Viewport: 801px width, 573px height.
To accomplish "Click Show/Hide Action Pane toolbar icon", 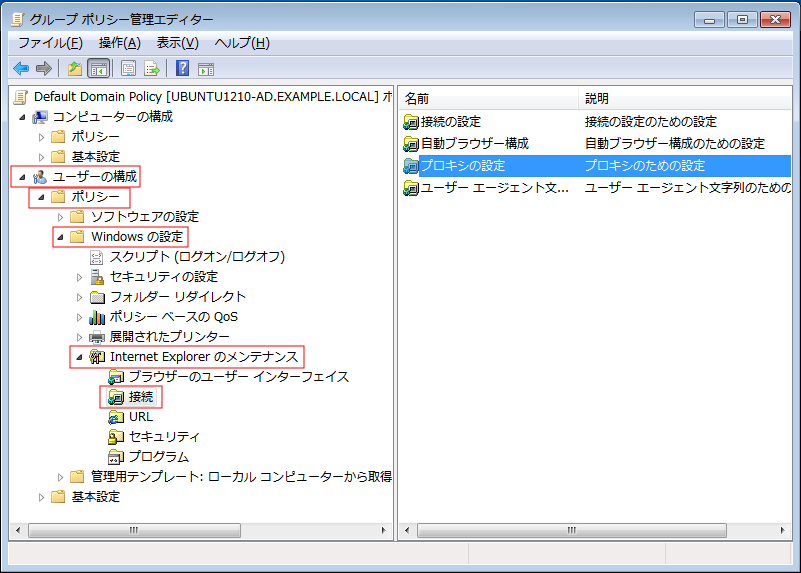I will point(206,69).
